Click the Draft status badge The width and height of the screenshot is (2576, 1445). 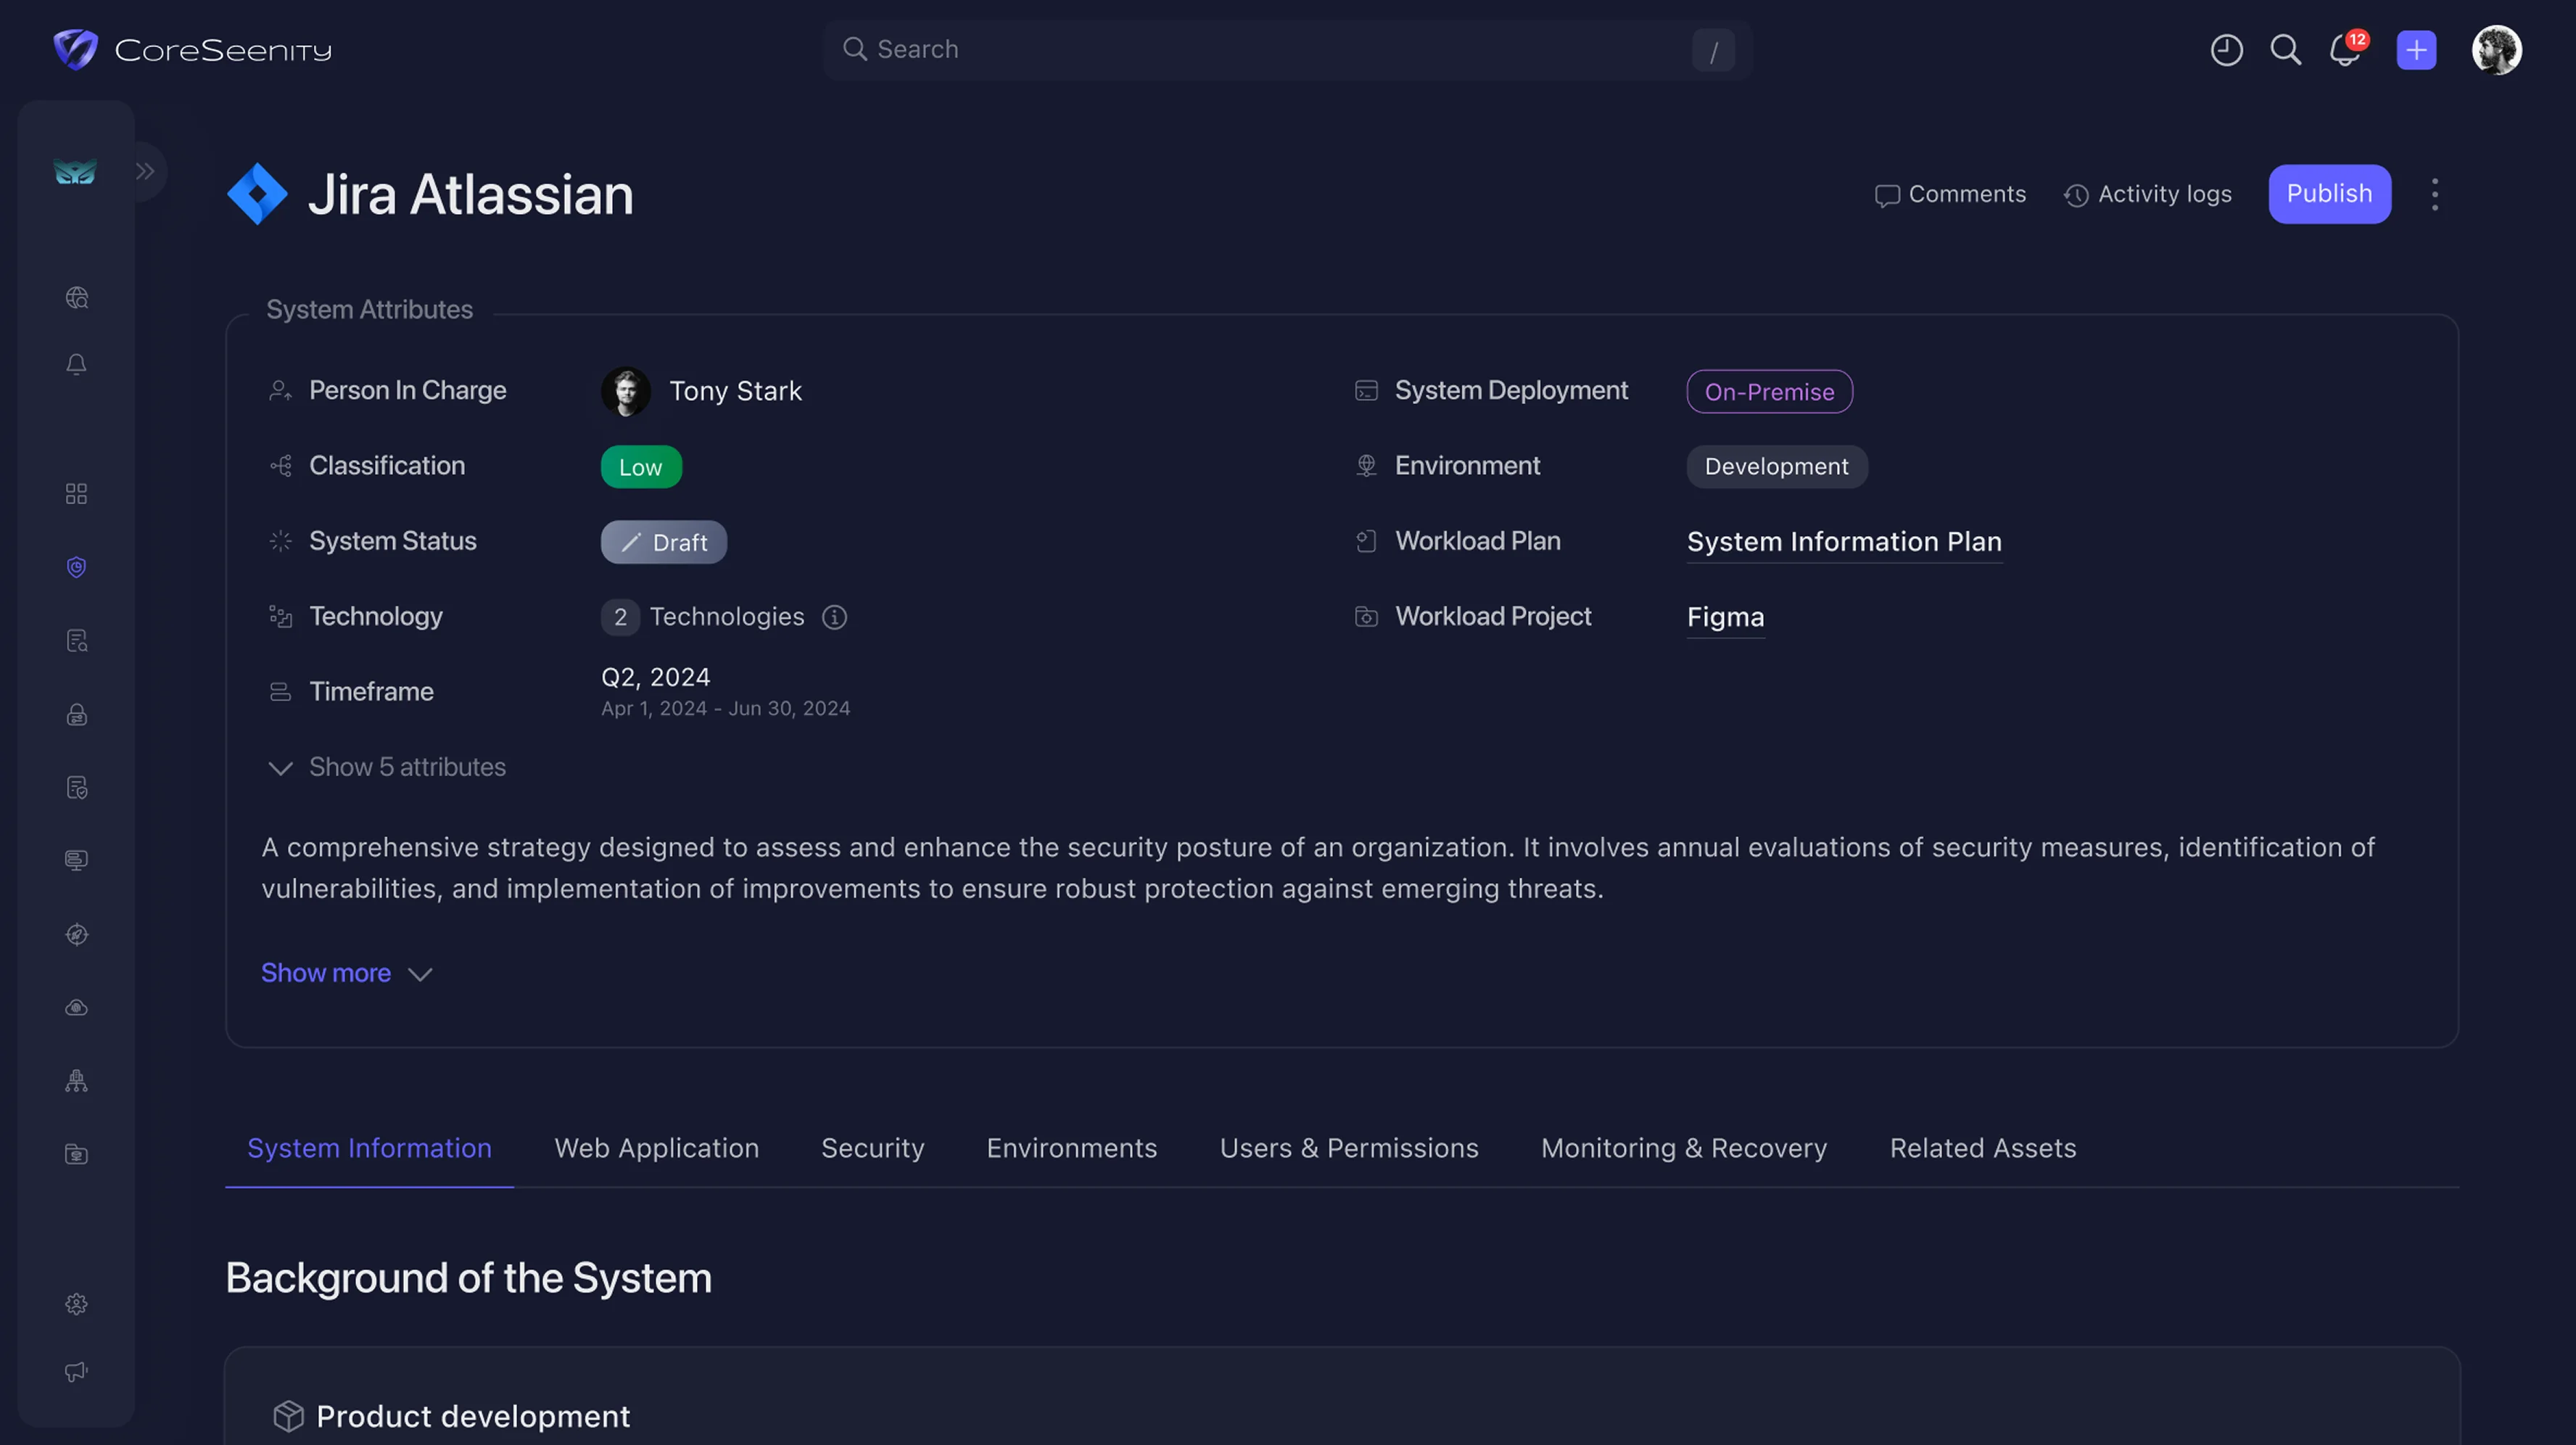click(x=663, y=542)
